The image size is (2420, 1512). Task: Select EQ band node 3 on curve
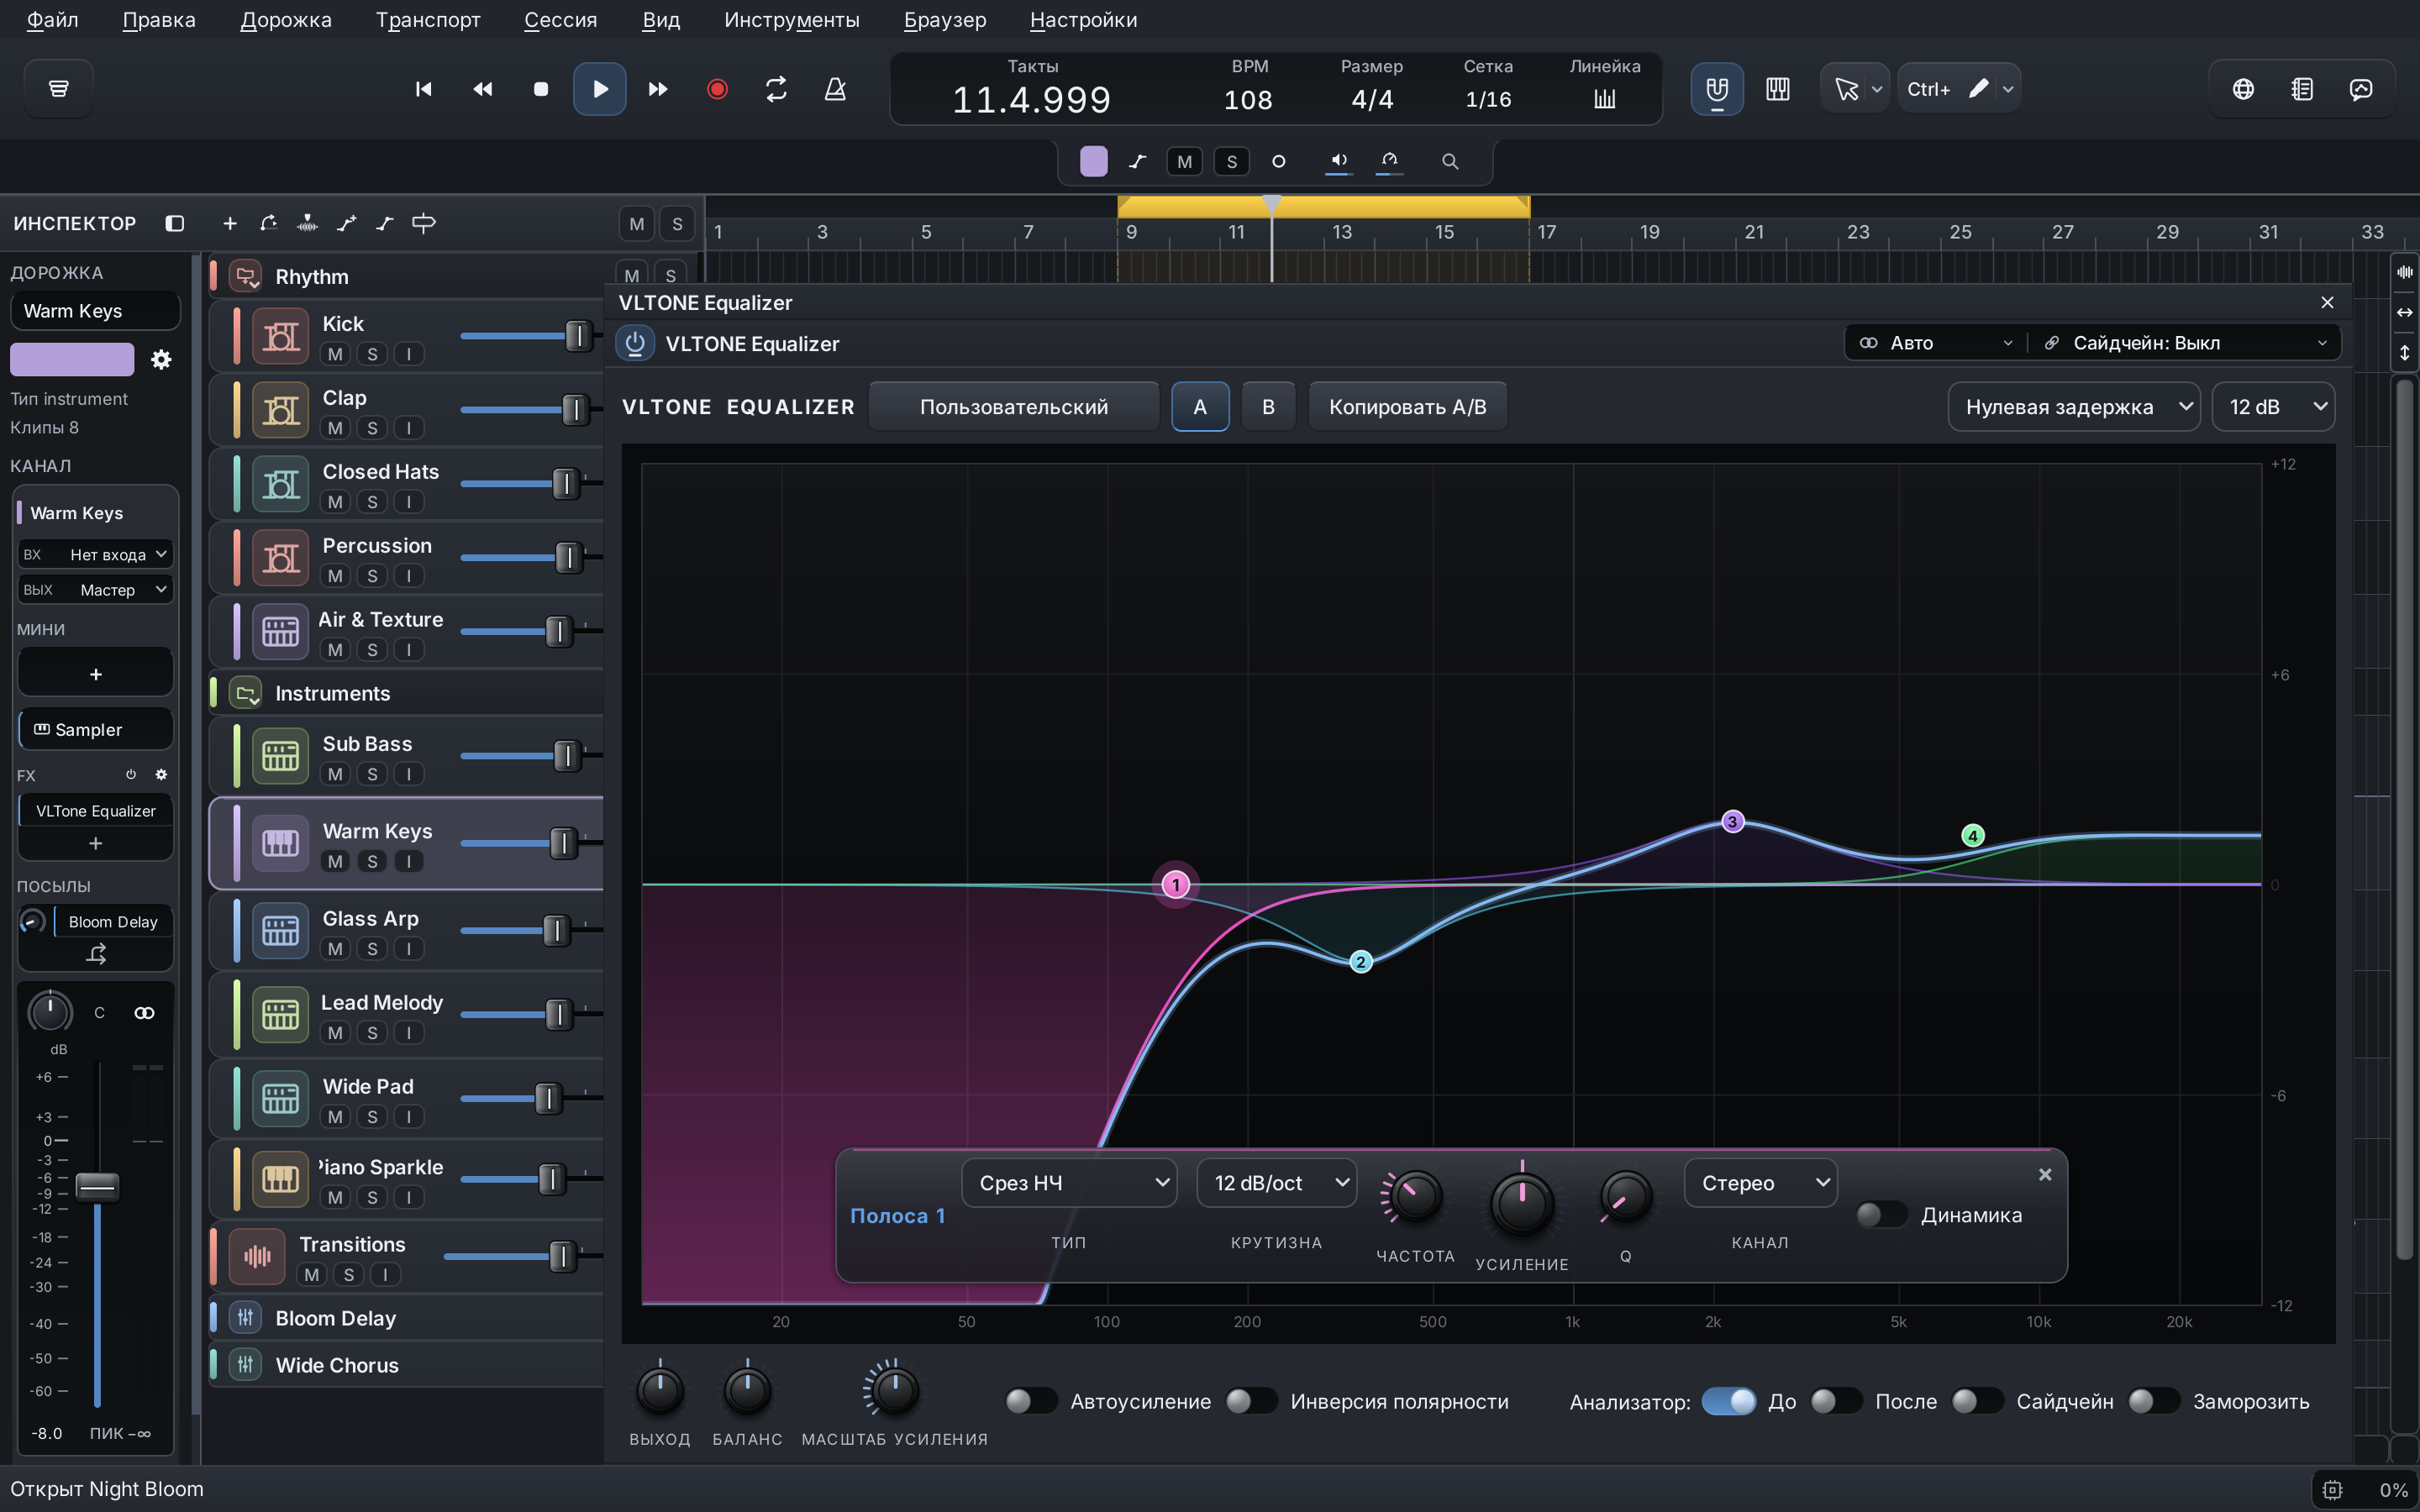1732,822
